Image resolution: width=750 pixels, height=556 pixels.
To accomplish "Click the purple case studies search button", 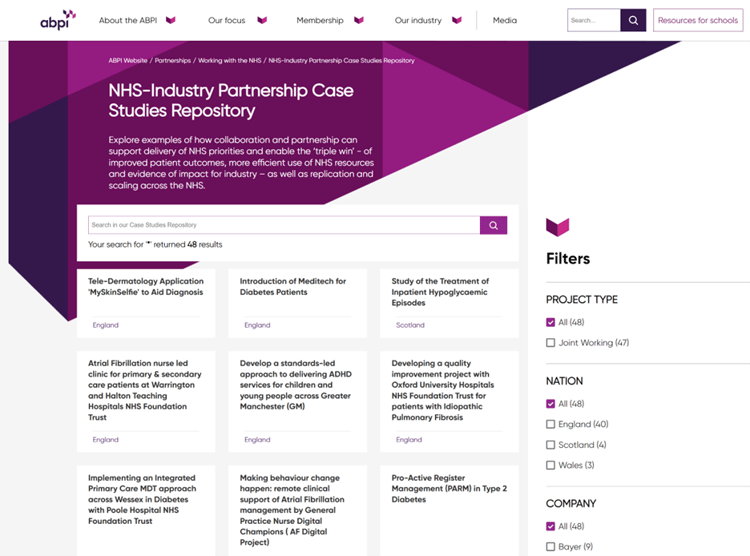I will pyautogui.click(x=493, y=225).
